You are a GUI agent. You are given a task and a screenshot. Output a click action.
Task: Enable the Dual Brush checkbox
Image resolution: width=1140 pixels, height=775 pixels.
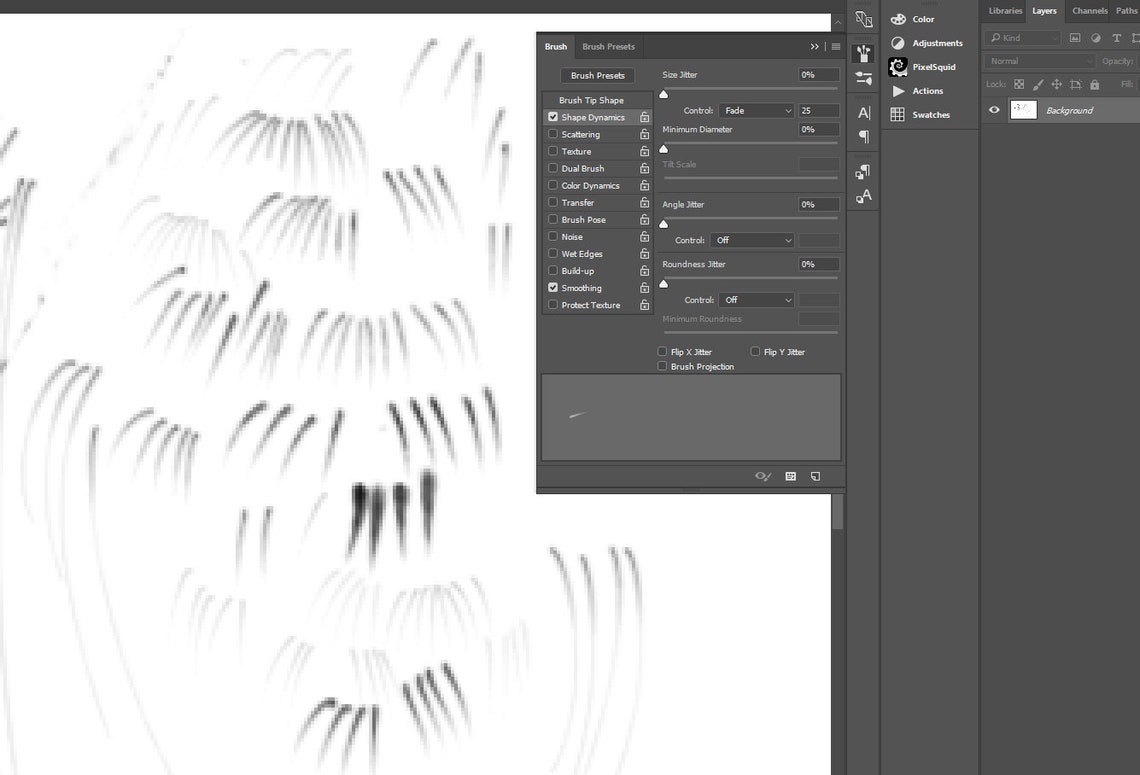coord(553,168)
